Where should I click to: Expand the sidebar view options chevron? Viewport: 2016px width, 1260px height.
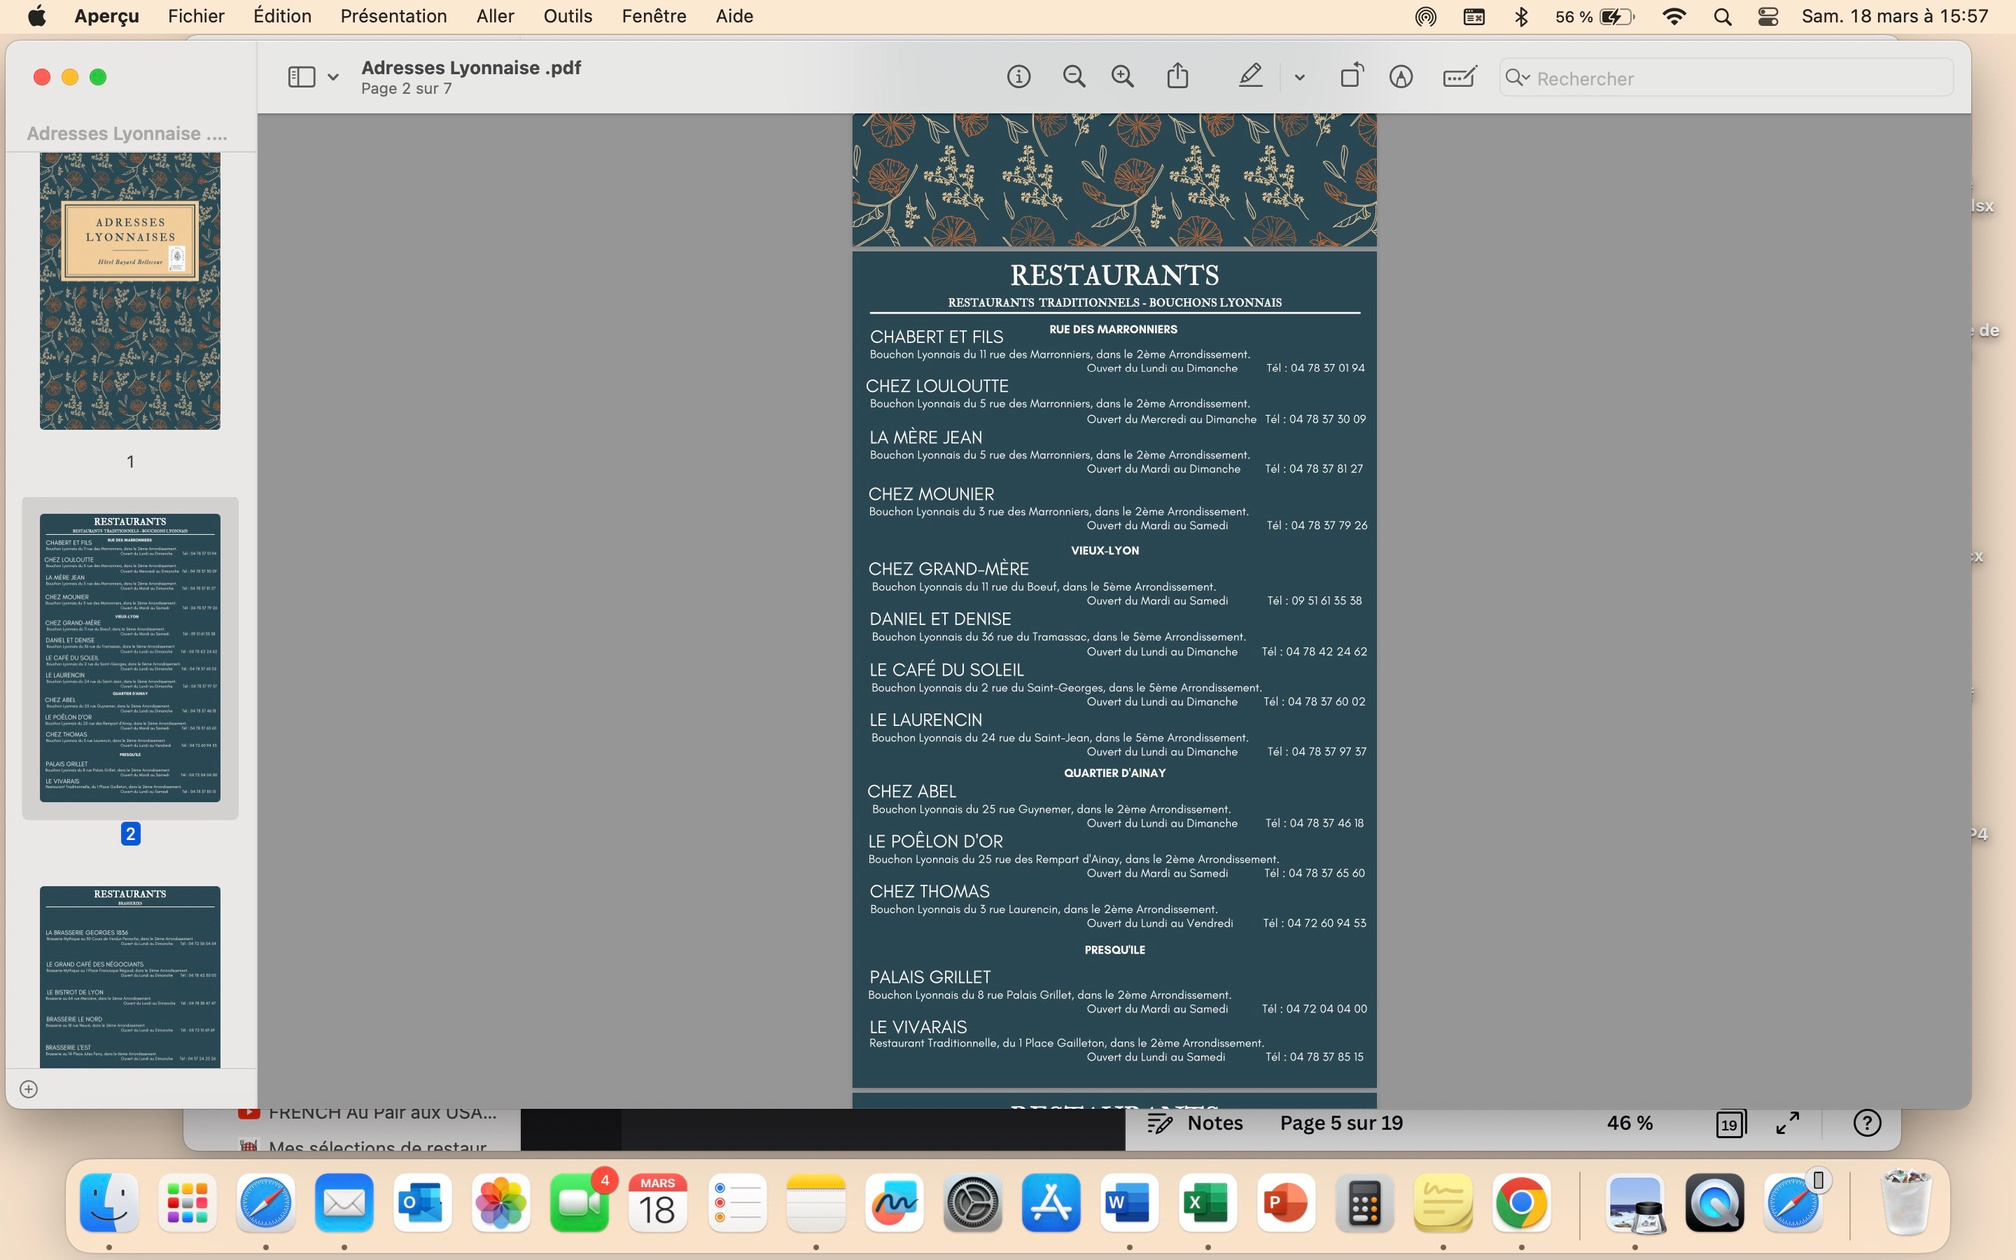tap(333, 77)
